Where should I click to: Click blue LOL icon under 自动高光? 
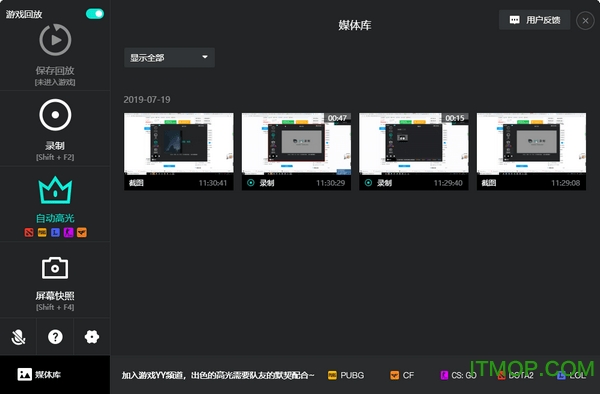(x=55, y=232)
